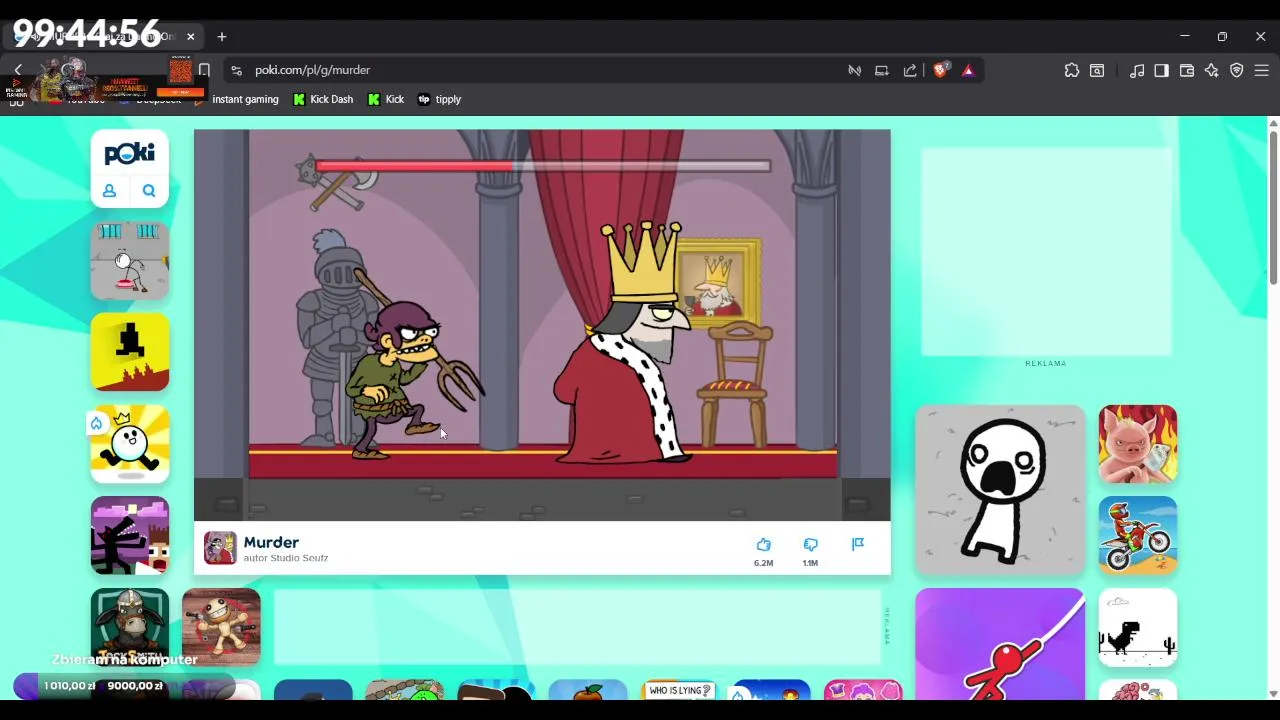1280x720 pixels.
Task: Open the Leo AI sparkle icon
Action: coord(1212,70)
